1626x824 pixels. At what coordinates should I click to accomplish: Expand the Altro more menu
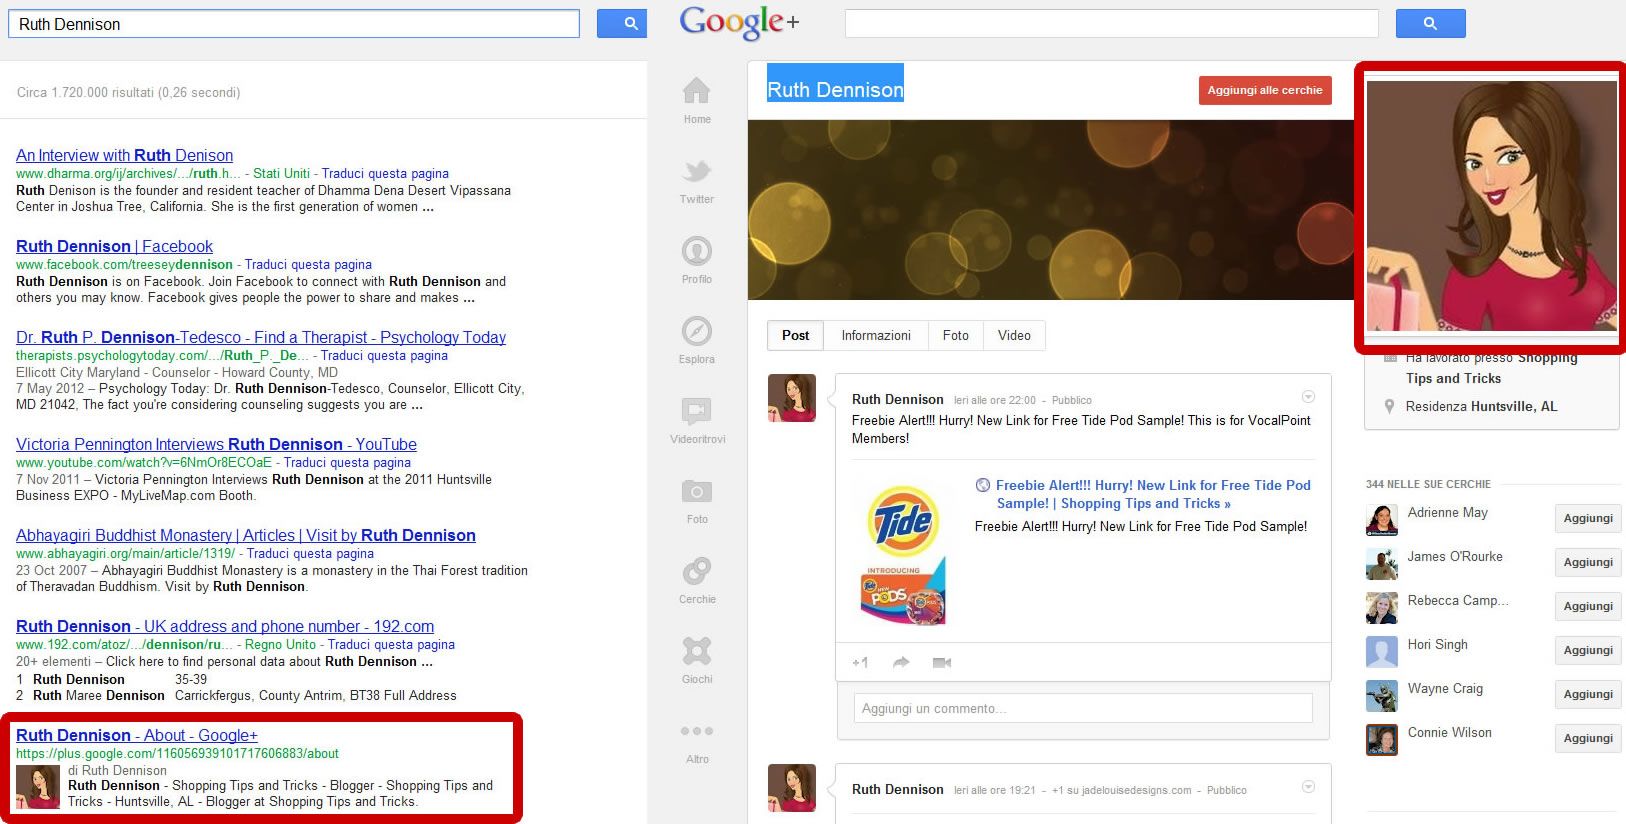pyautogui.click(x=697, y=732)
